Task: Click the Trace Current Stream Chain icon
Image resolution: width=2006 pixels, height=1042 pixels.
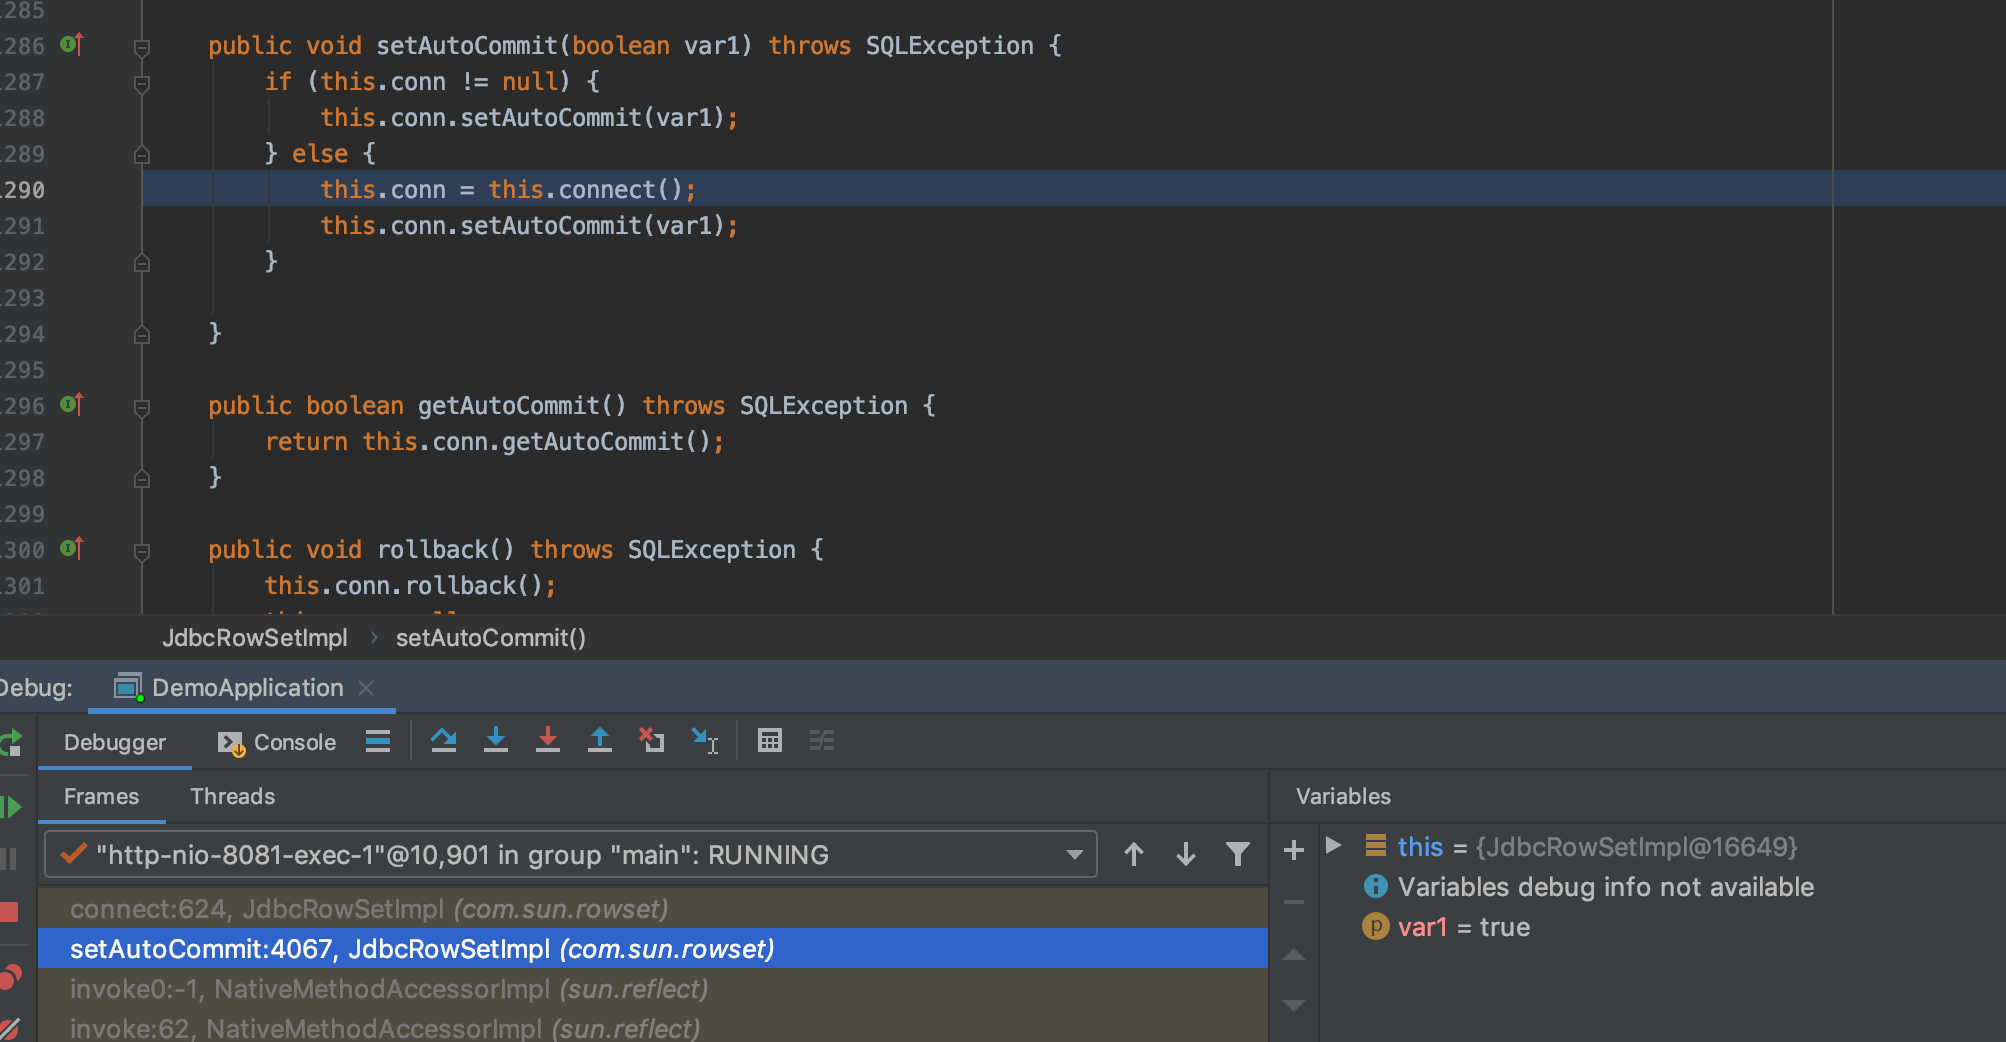Action: pos(822,741)
